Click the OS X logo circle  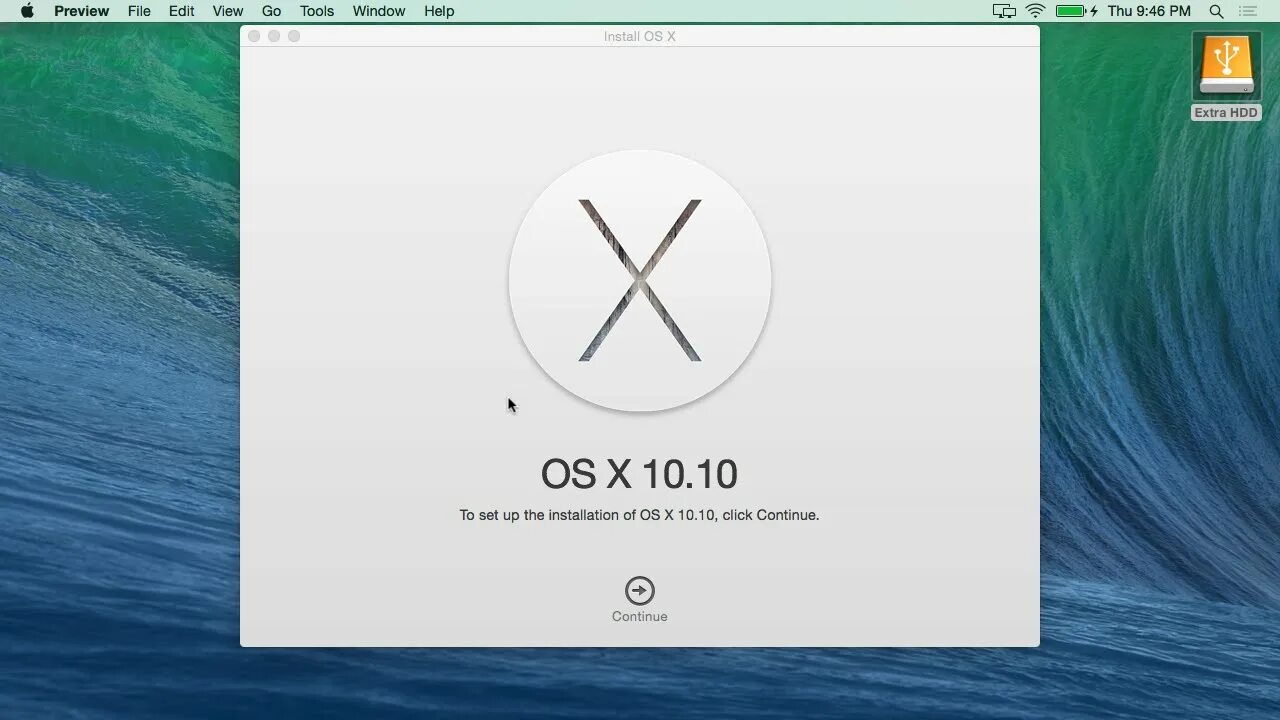pos(640,281)
